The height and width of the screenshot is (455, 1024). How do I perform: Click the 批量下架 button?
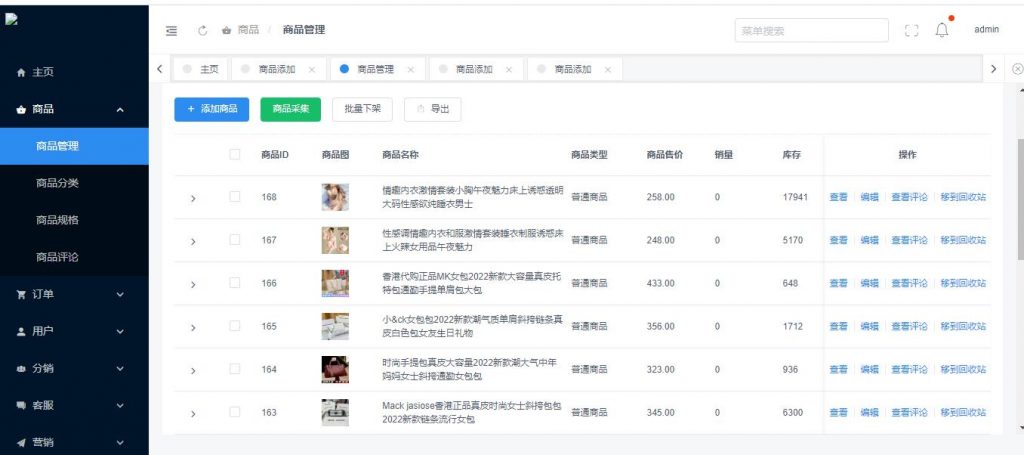point(362,109)
